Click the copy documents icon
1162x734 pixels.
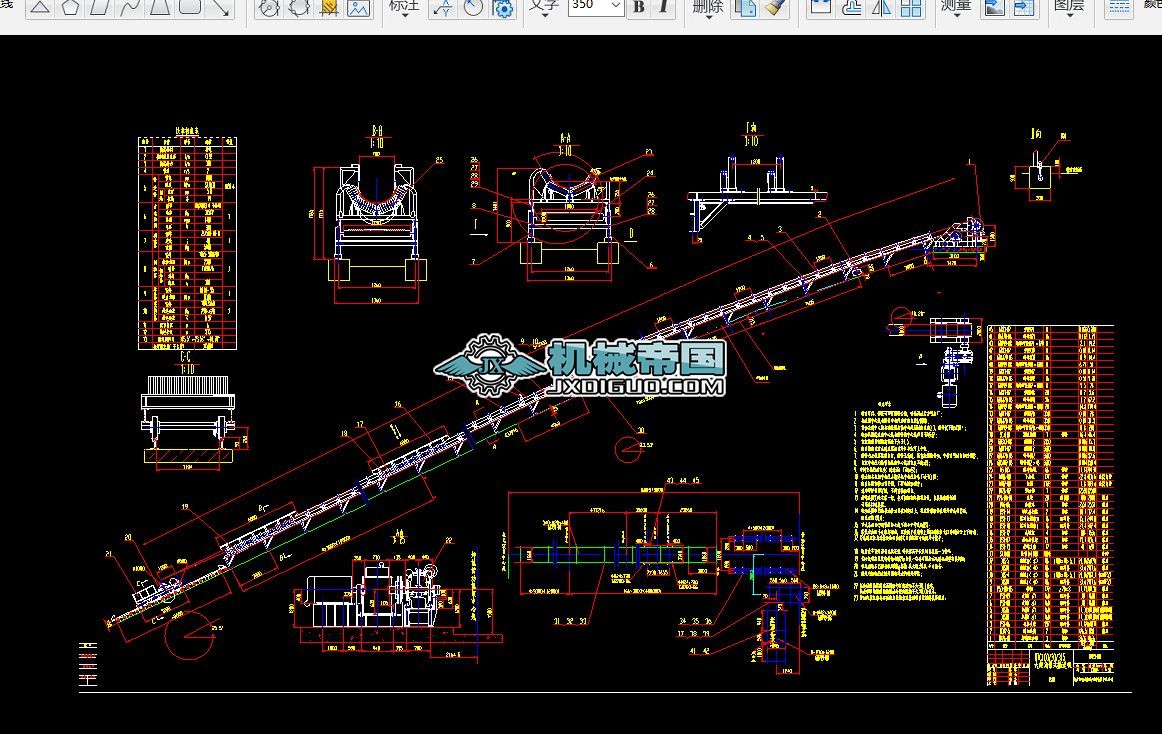tap(745, 8)
